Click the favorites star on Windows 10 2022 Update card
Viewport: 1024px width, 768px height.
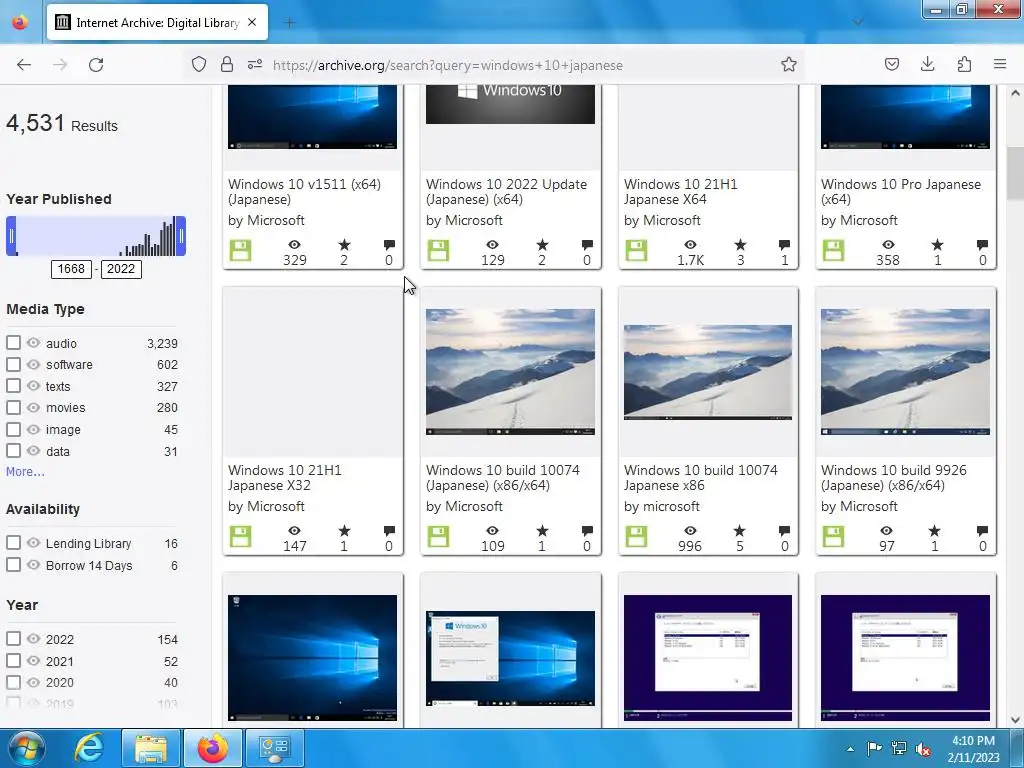click(542, 245)
